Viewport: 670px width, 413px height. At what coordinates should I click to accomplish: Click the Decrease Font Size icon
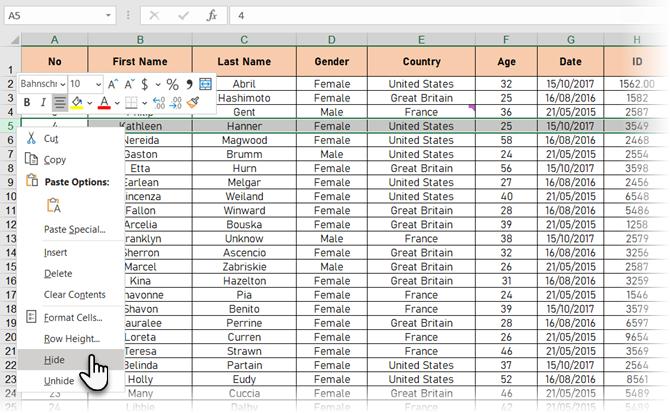pos(129,84)
